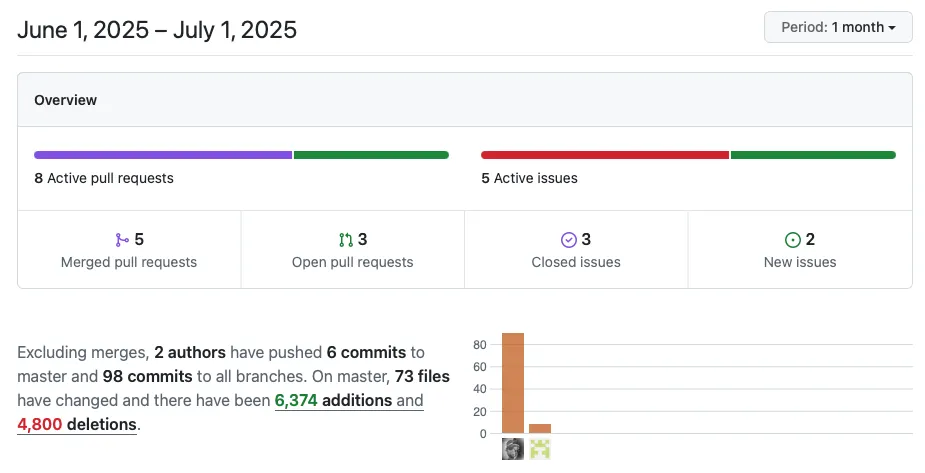Click the second contributor's green identicon avatar
Screen dimensions: 925x473
(540, 449)
